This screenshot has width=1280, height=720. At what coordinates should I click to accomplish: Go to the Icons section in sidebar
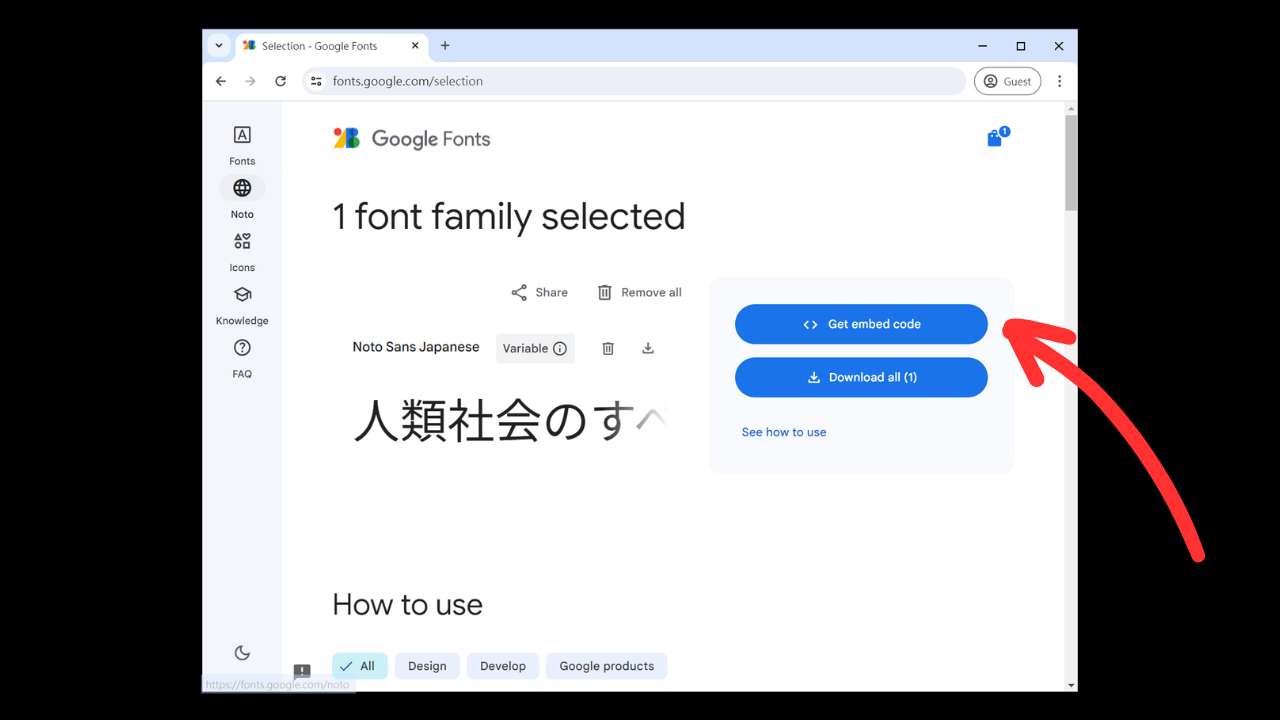coord(242,242)
